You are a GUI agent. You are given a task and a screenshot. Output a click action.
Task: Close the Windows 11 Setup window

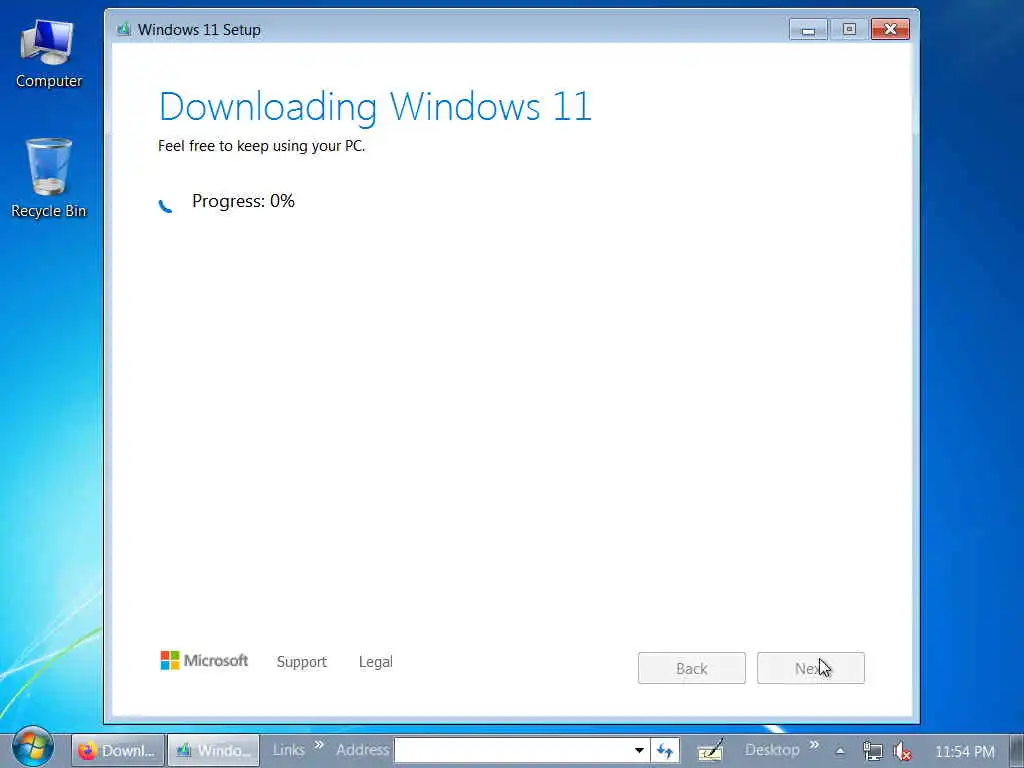tap(890, 29)
